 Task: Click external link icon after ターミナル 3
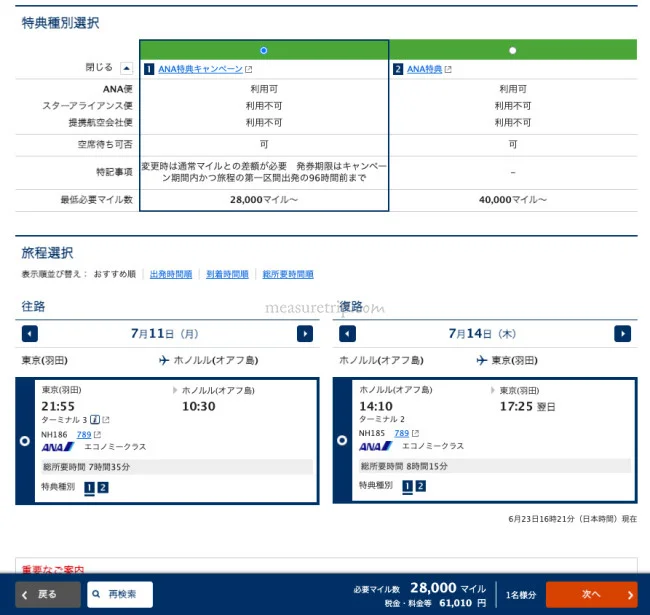coord(106,420)
